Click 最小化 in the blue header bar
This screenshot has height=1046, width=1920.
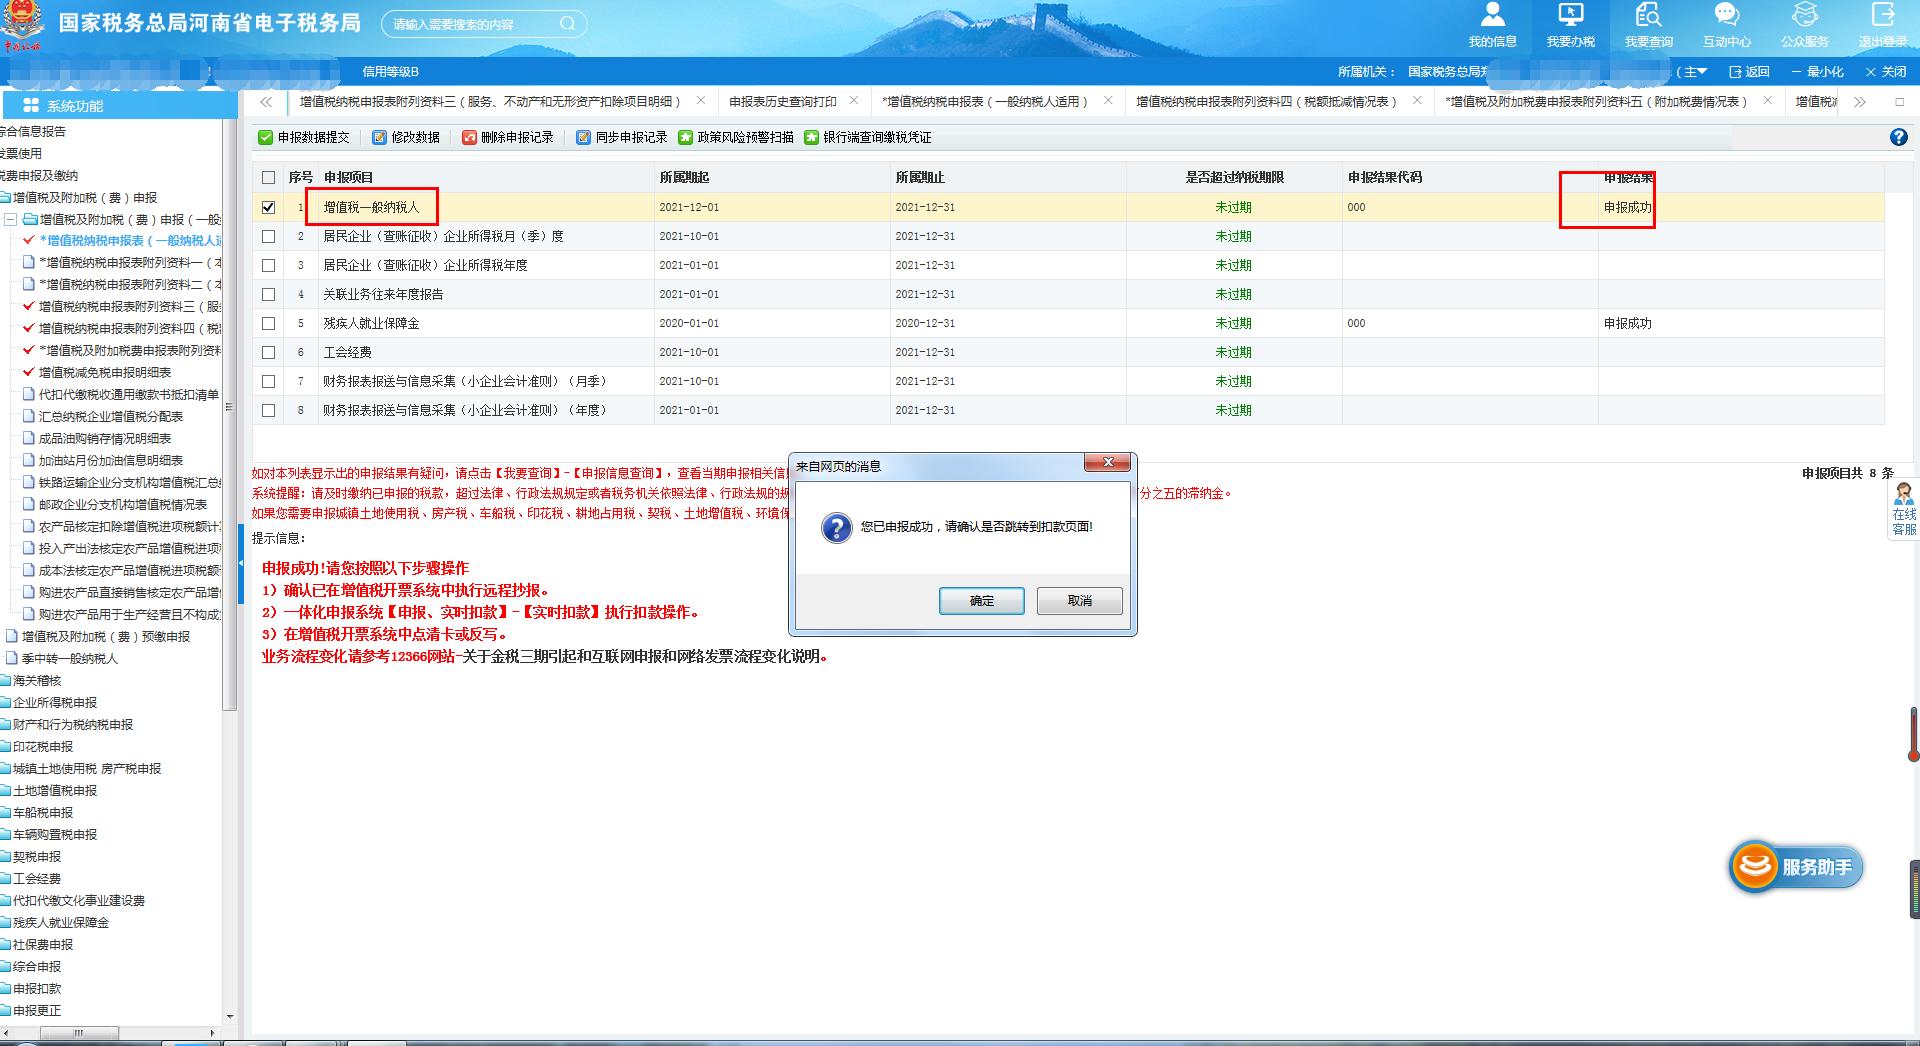pyautogui.click(x=1818, y=72)
